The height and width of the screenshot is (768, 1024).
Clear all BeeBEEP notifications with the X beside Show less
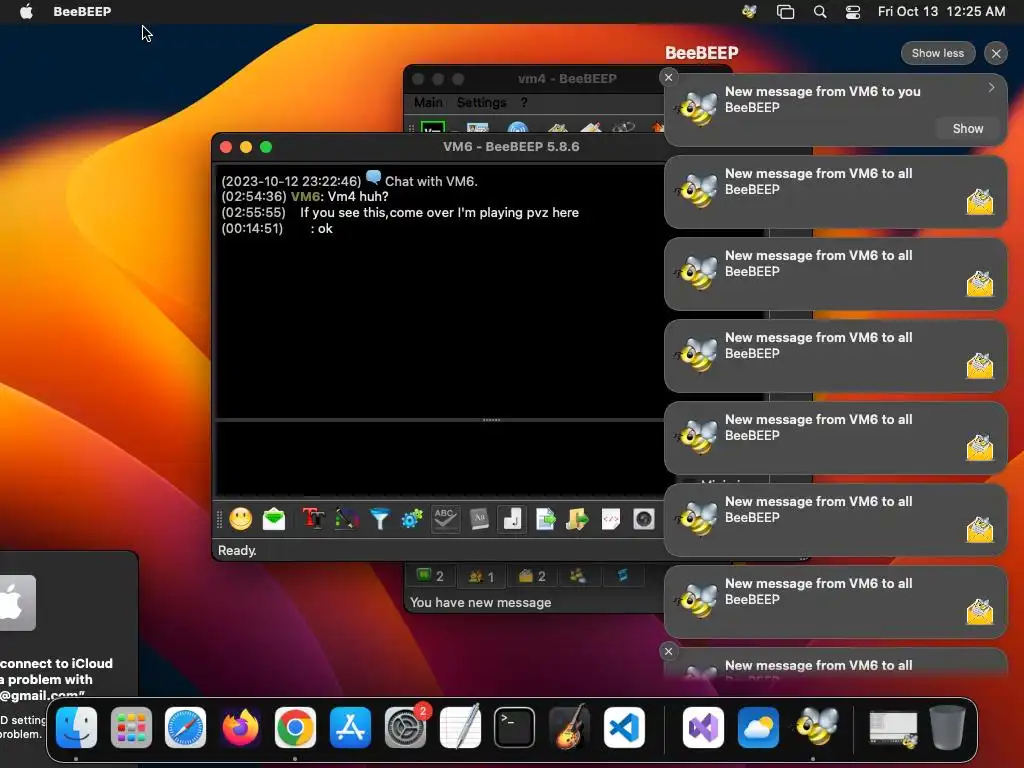996,54
